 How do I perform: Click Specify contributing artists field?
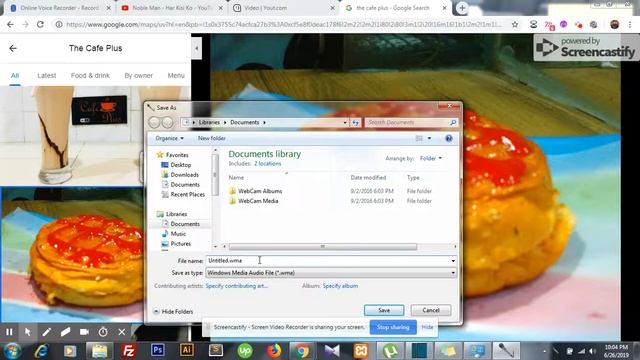click(x=237, y=286)
